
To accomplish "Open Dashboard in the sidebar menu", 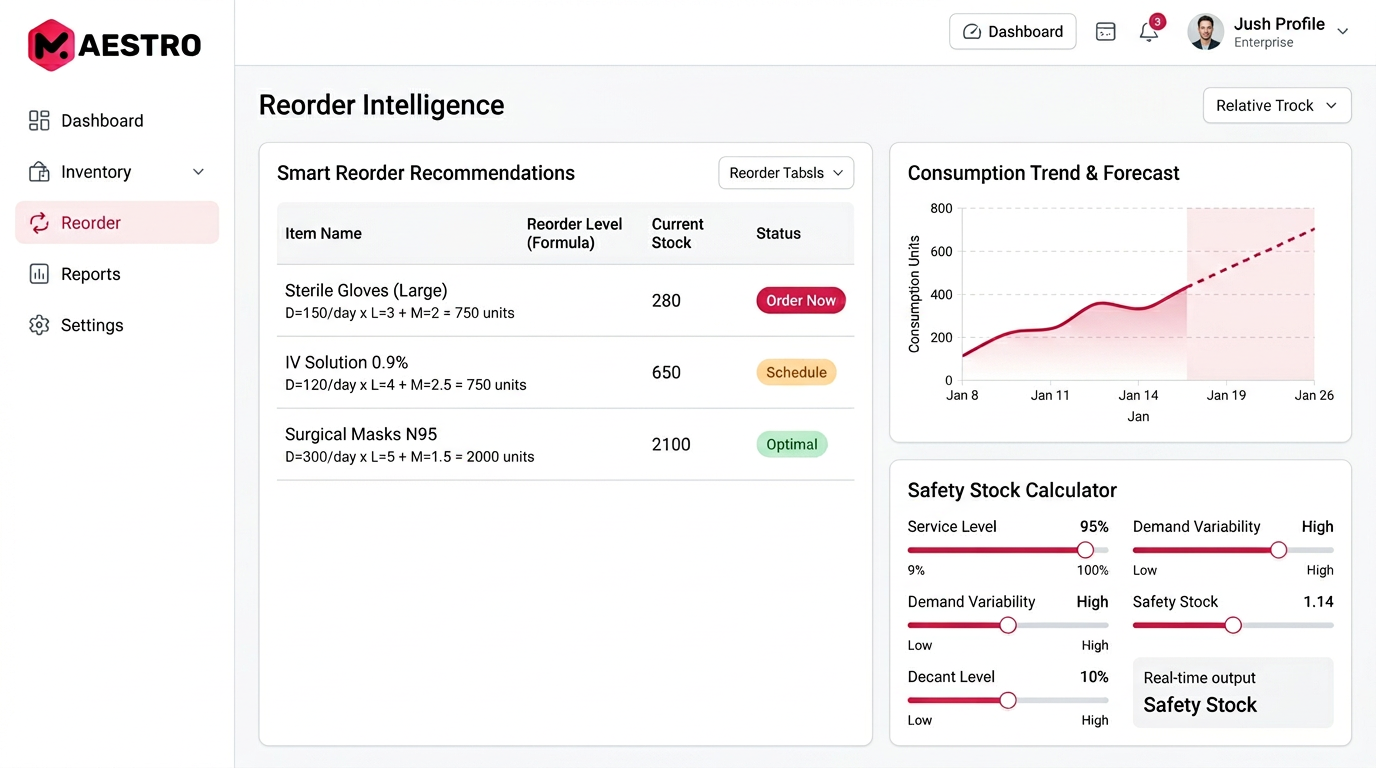I will [117, 121].
